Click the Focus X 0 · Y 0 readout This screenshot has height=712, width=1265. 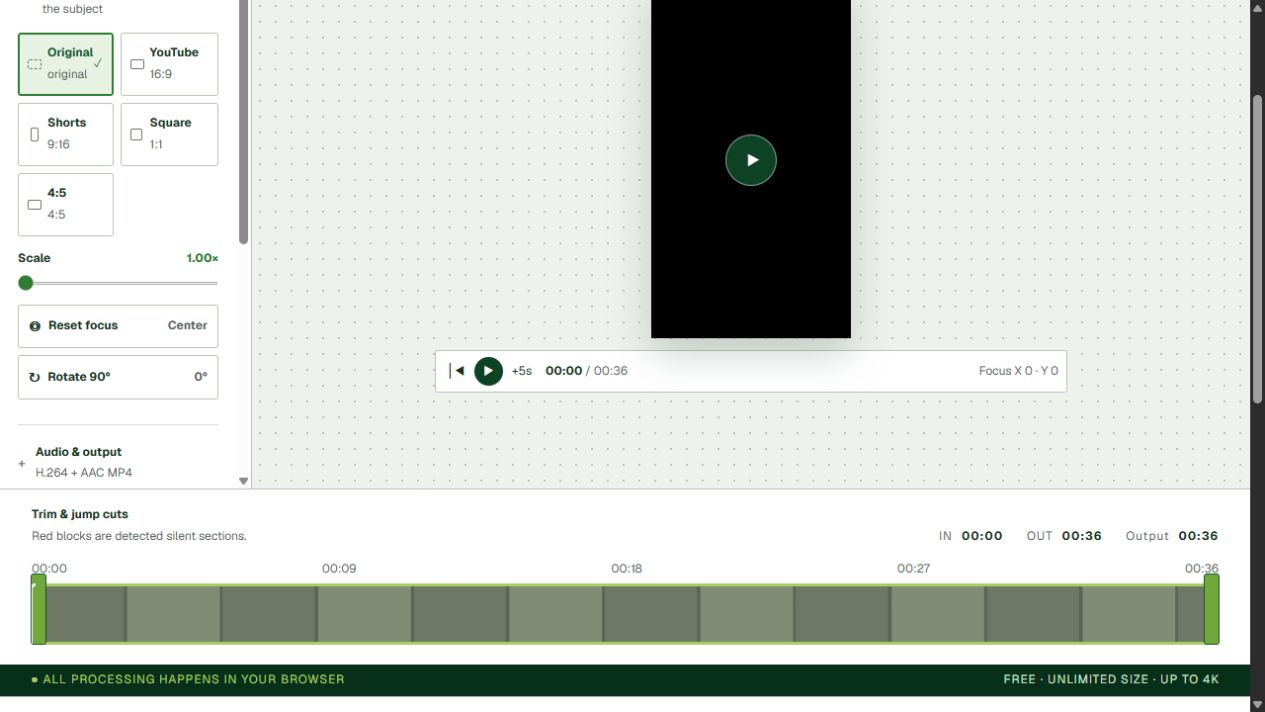[x=1018, y=371]
